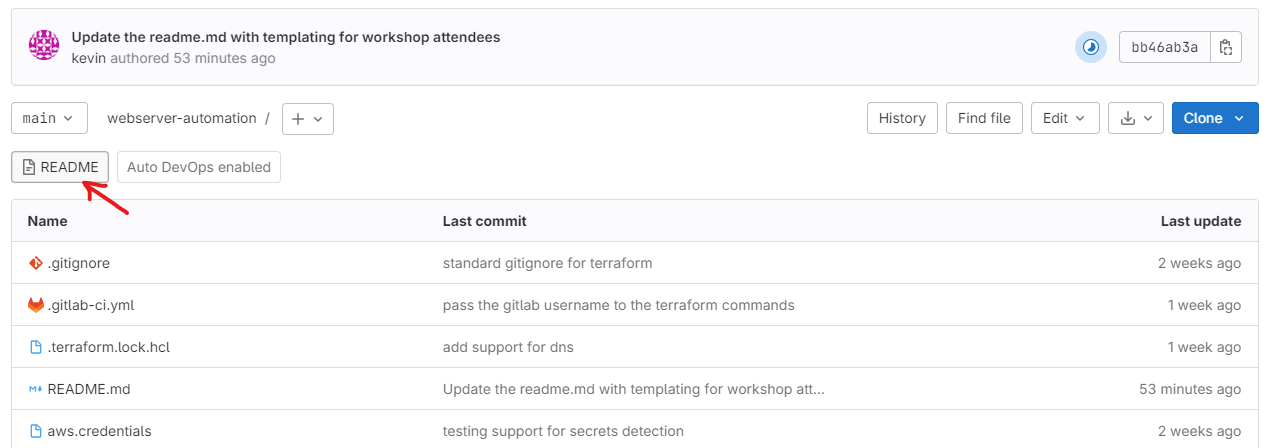
Task: Open the commit title about readme templating
Action: pyautogui.click(x=286, y=37)
